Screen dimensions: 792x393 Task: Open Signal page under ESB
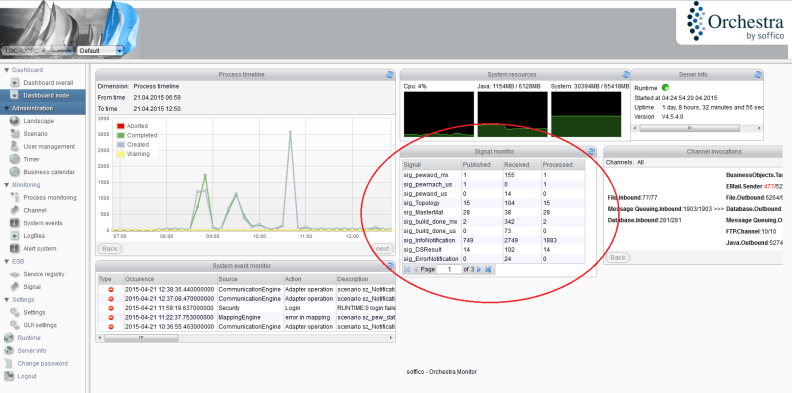click(x=32, y=287)
